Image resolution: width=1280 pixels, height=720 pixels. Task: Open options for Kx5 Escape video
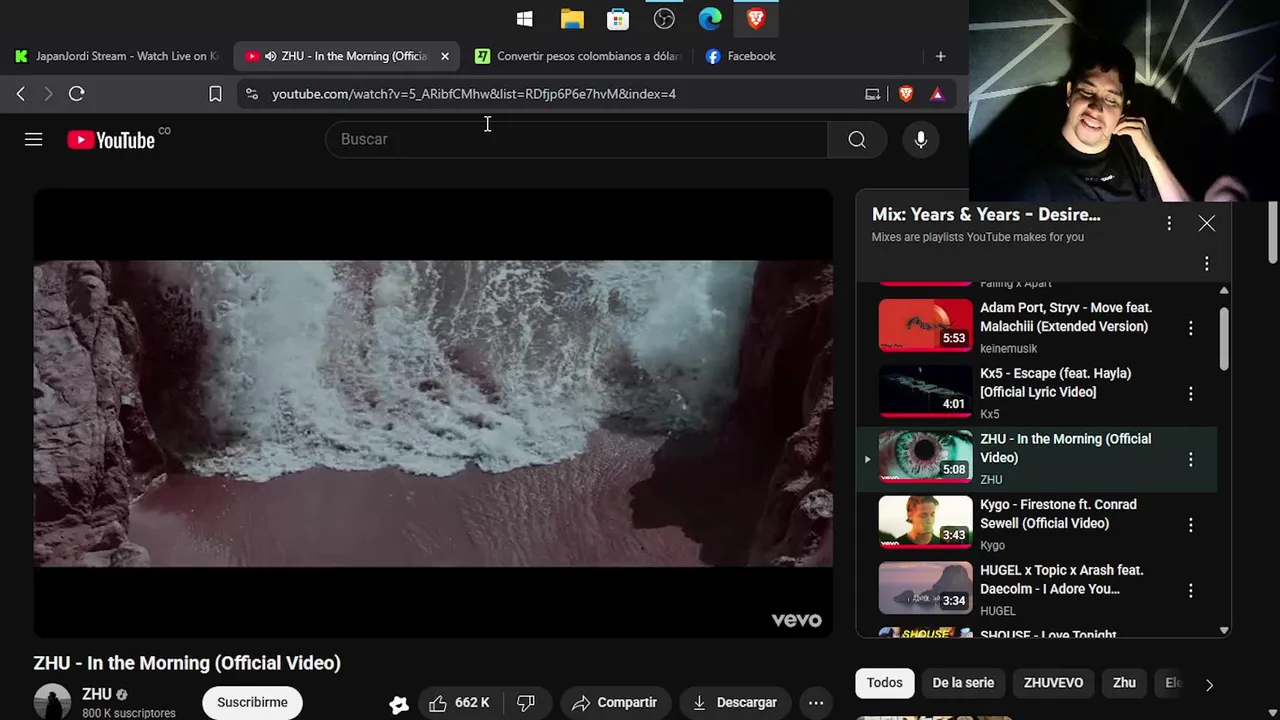coord(1191,394)
